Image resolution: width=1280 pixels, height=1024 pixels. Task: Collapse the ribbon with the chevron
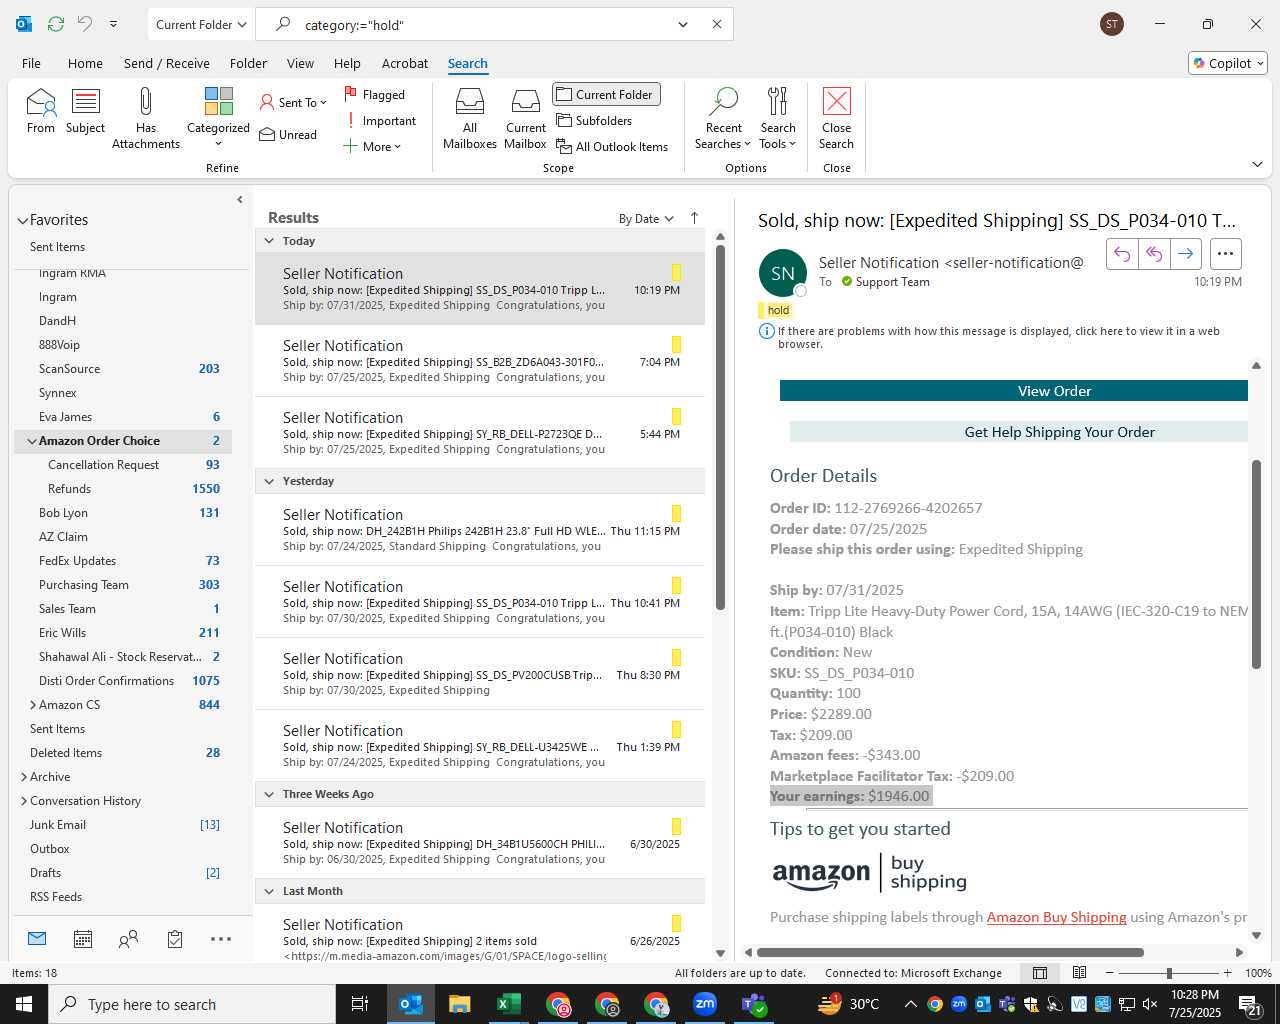coord(1257,164)
